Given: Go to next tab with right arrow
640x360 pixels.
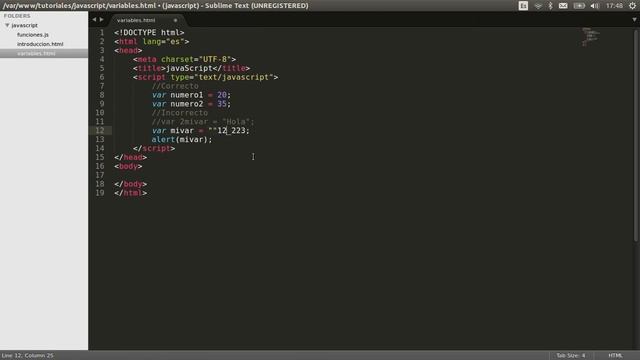Looking at the screenshot, I should 101,19.
